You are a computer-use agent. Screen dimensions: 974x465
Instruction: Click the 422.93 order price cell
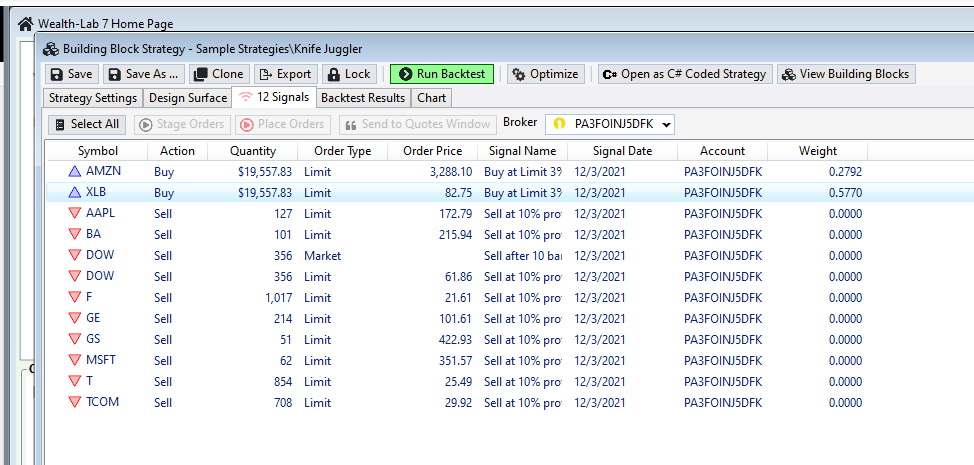455,340
